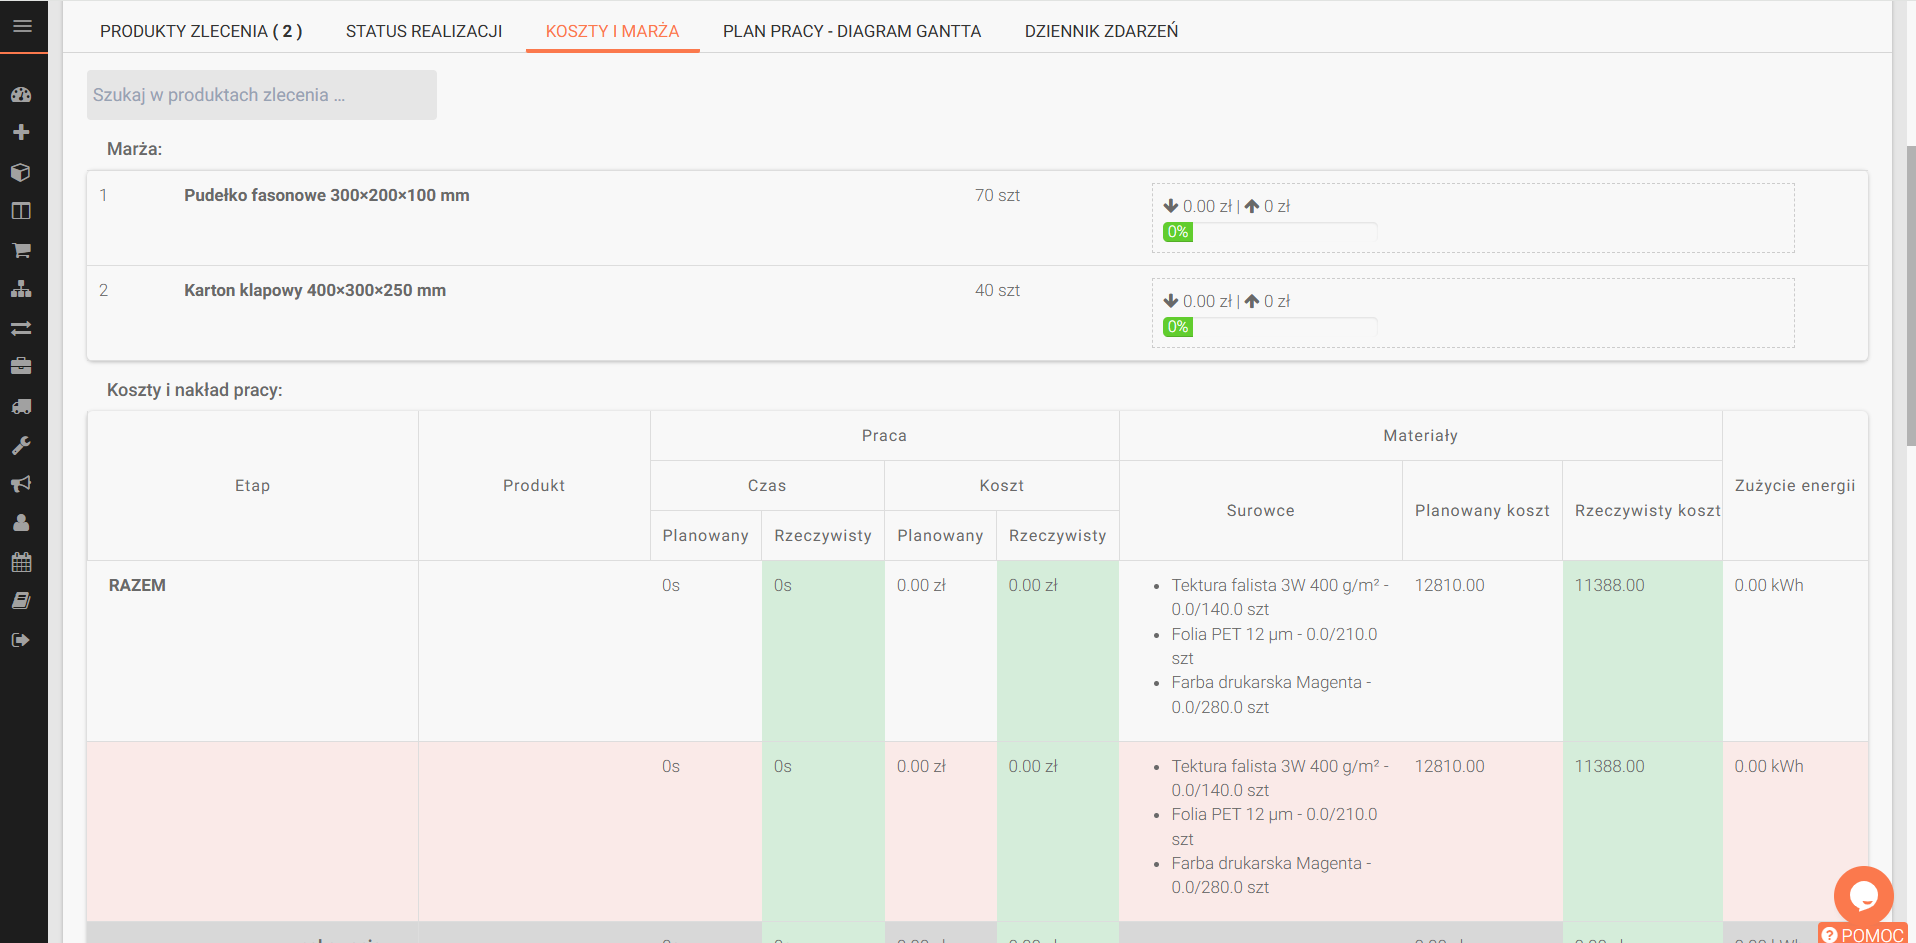Open the wrench tools icon in sidebar
This screenshot has height=943, width=1916.
21,445
